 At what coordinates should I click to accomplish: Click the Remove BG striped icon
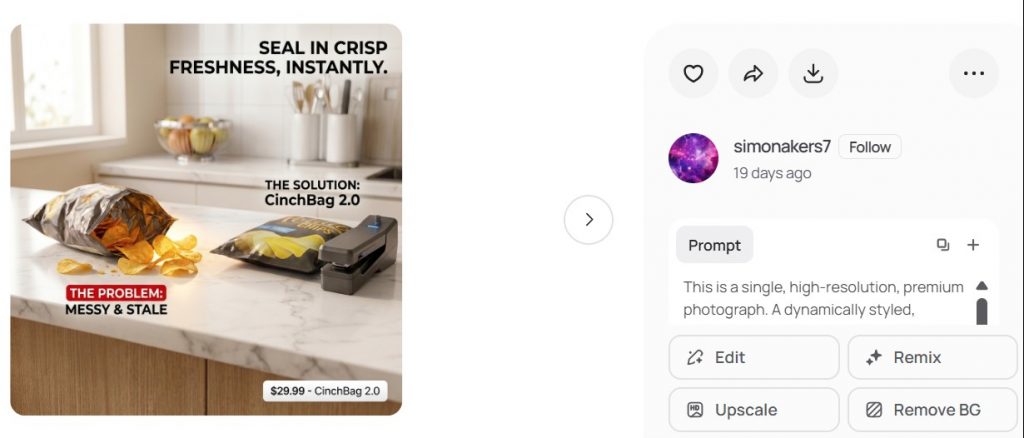tap(874, 410)
